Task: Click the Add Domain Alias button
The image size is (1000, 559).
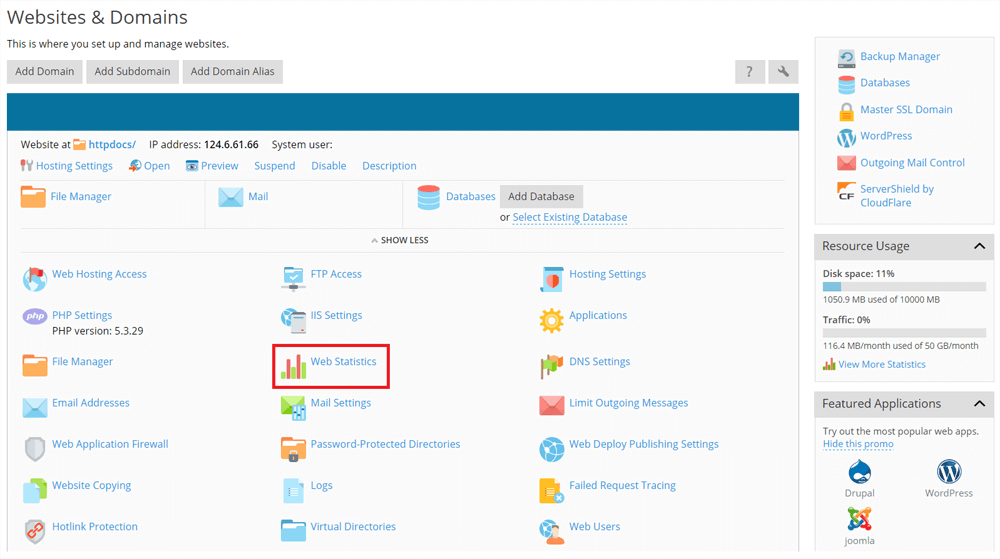Action: (x=233, y=71)
